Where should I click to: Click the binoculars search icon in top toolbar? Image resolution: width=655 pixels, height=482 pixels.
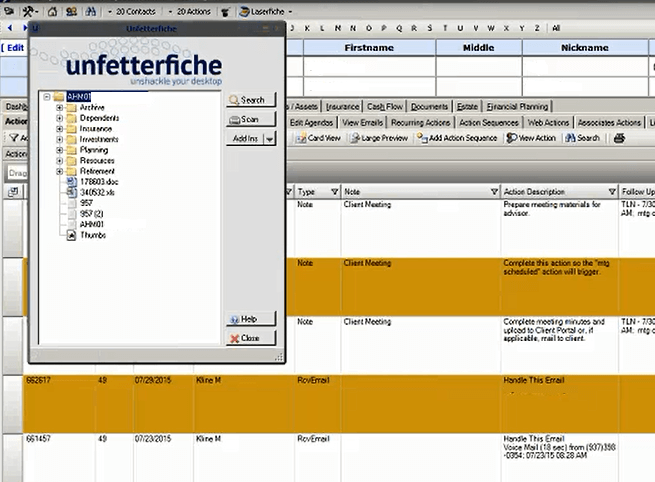(91, 12)
